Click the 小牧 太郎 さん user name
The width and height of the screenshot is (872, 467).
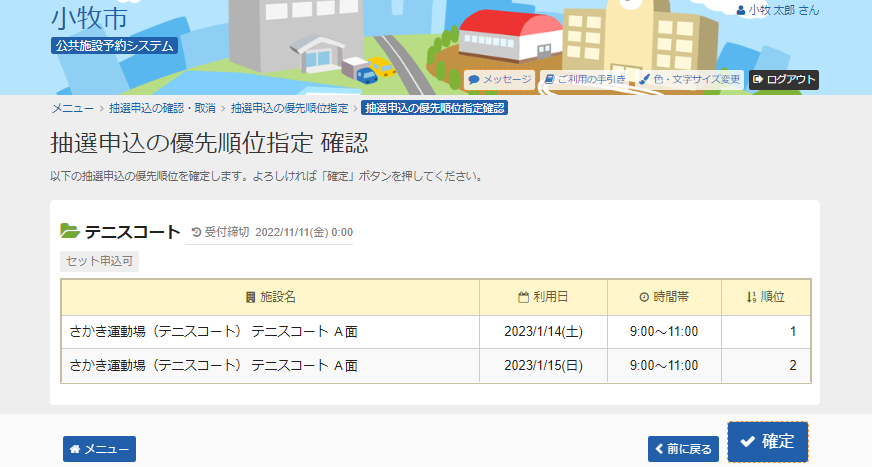pyautogui.click(x=784, y=11)
